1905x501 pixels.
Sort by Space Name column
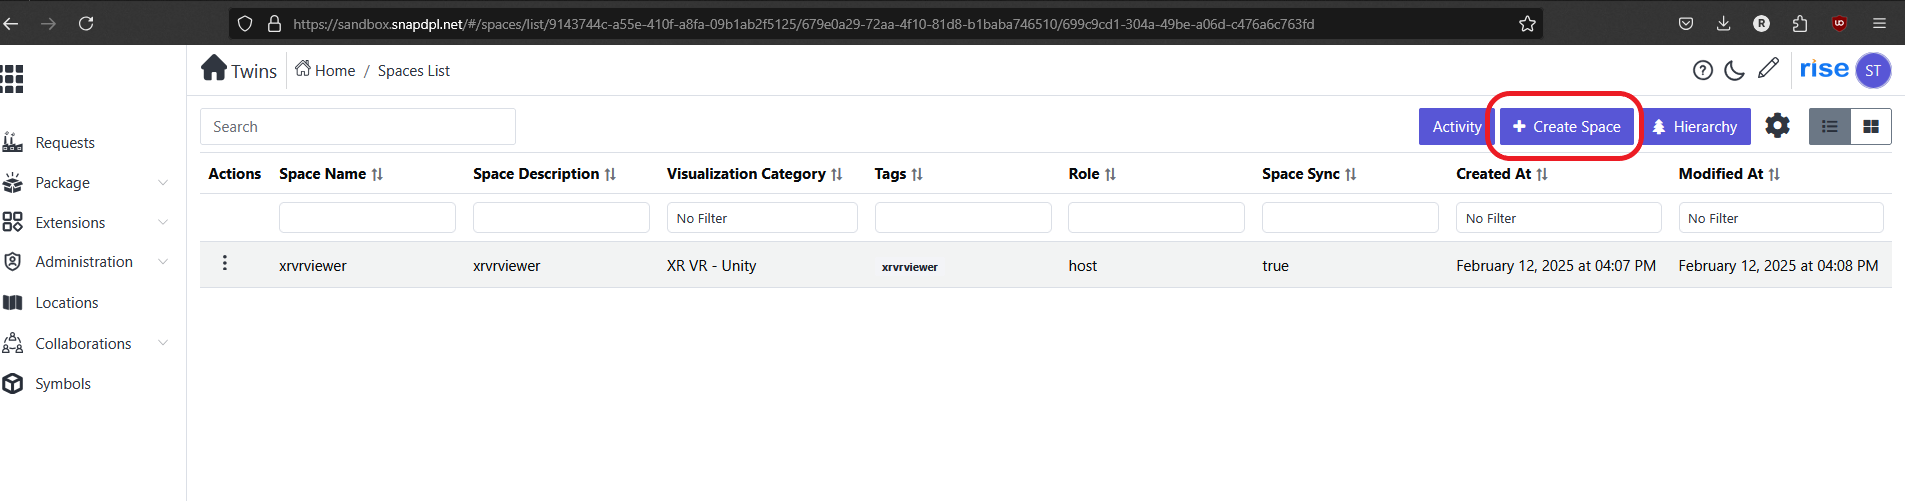377,174
